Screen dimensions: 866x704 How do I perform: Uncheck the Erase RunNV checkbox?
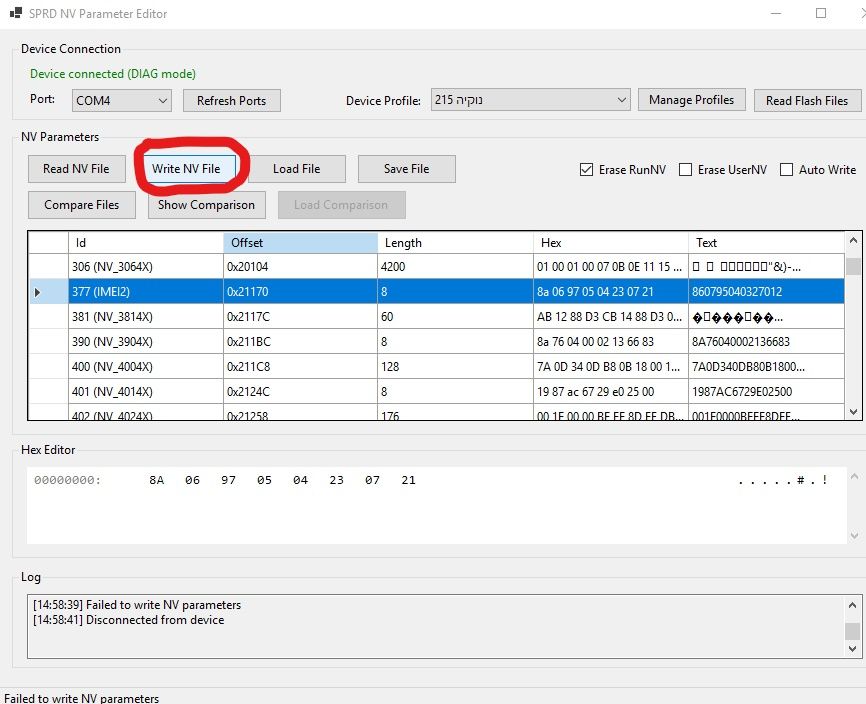click(x=586, y=170)
